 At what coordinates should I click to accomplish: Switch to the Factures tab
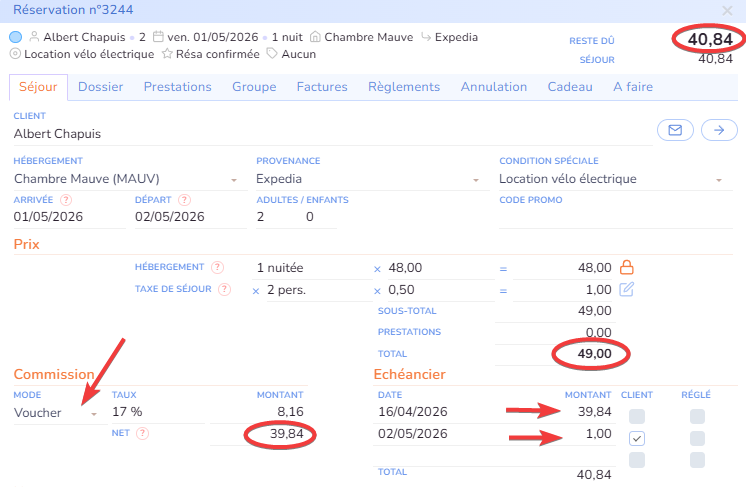pyautogui.click(x=322, y=87)
